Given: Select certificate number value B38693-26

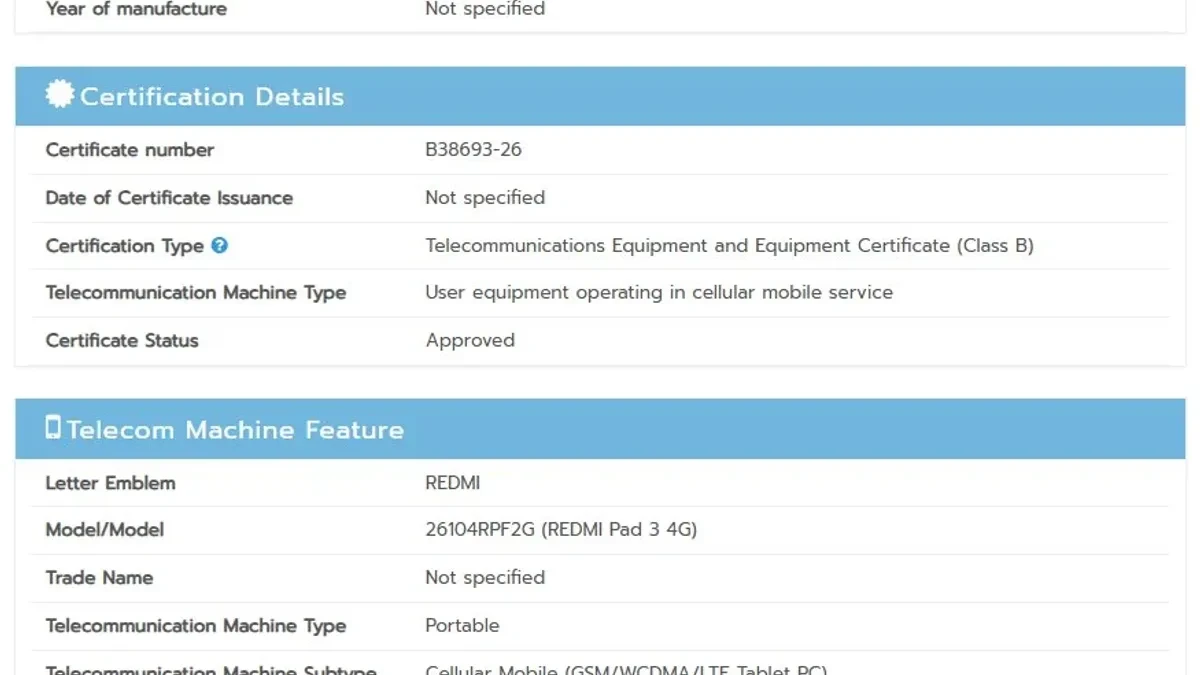Looking at the screenshot, I should click(x=474, y=150).
